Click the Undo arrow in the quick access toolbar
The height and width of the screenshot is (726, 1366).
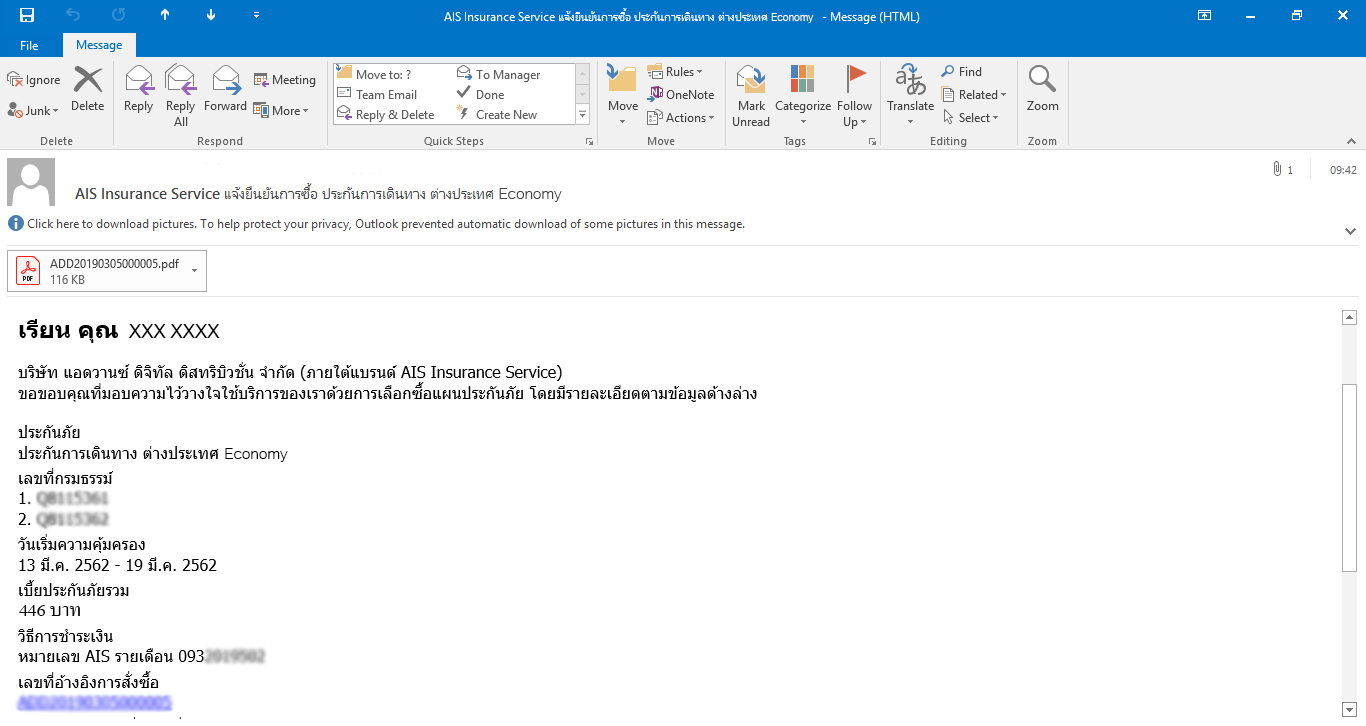tap(72, 15)
